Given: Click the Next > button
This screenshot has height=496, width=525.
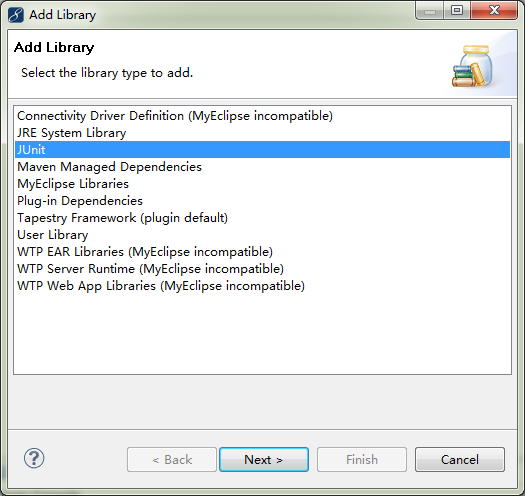Looking at the screenshot, I should coord(264,459).
